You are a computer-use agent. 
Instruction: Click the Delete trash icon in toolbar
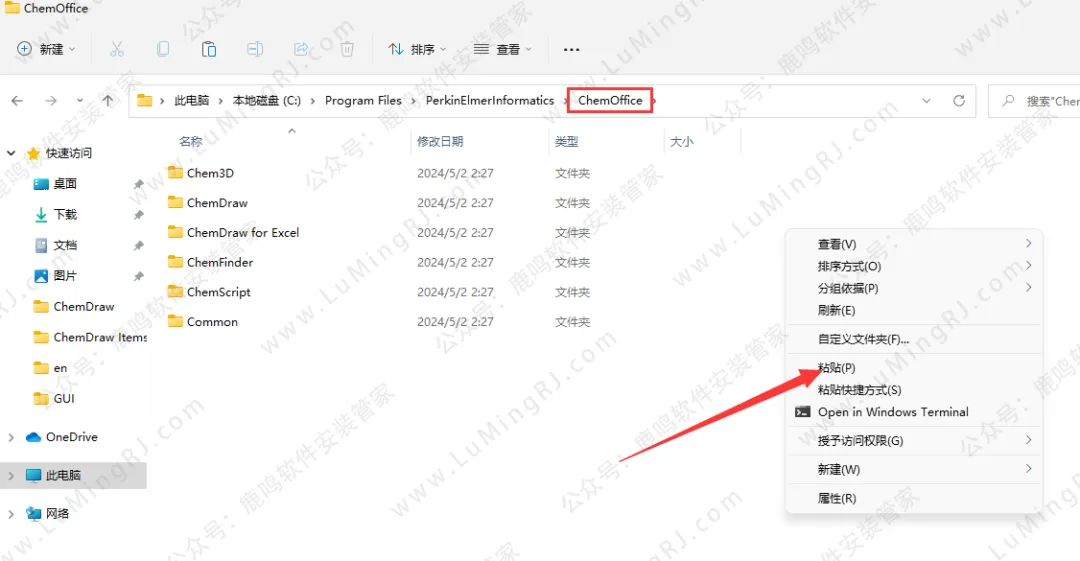coord(347,49)
